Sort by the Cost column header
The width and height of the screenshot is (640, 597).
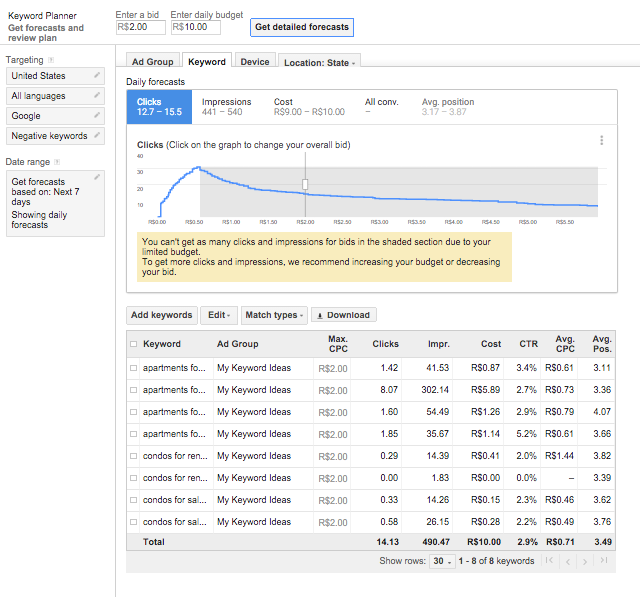[491, 344]
